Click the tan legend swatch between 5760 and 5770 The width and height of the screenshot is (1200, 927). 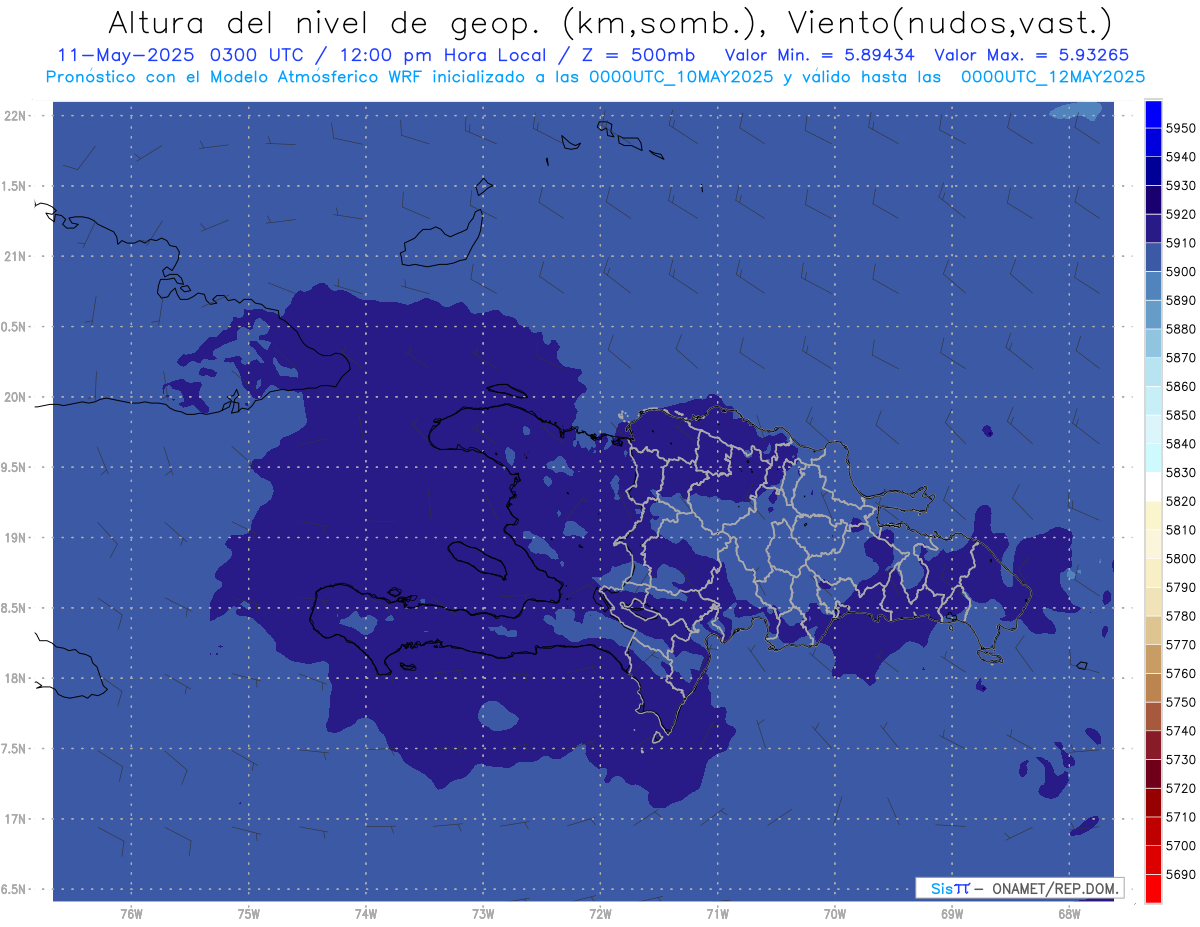(x=1153, y=659)
